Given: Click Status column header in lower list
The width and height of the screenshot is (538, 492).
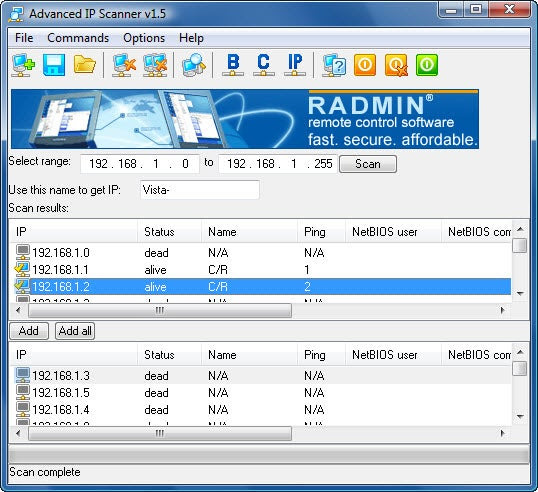Looking at the screenshot, I should [169, 355].
